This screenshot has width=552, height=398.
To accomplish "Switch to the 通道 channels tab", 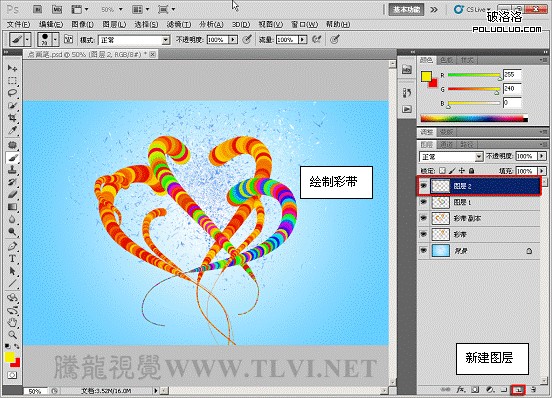I will click(x=447, y=145).
